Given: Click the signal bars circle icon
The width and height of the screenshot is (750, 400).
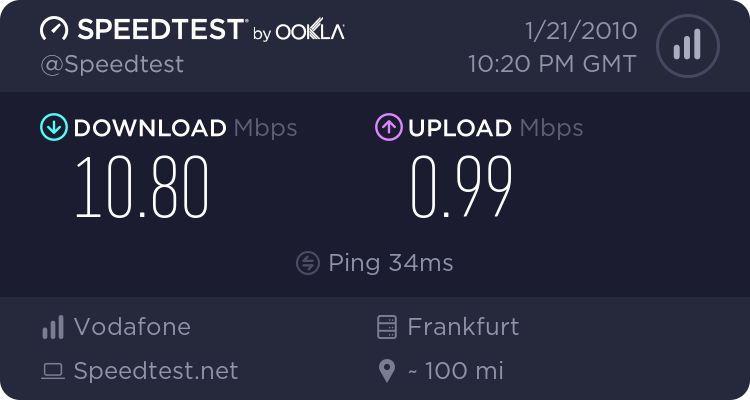Looking at the screenshot, I should coord(686,45).
